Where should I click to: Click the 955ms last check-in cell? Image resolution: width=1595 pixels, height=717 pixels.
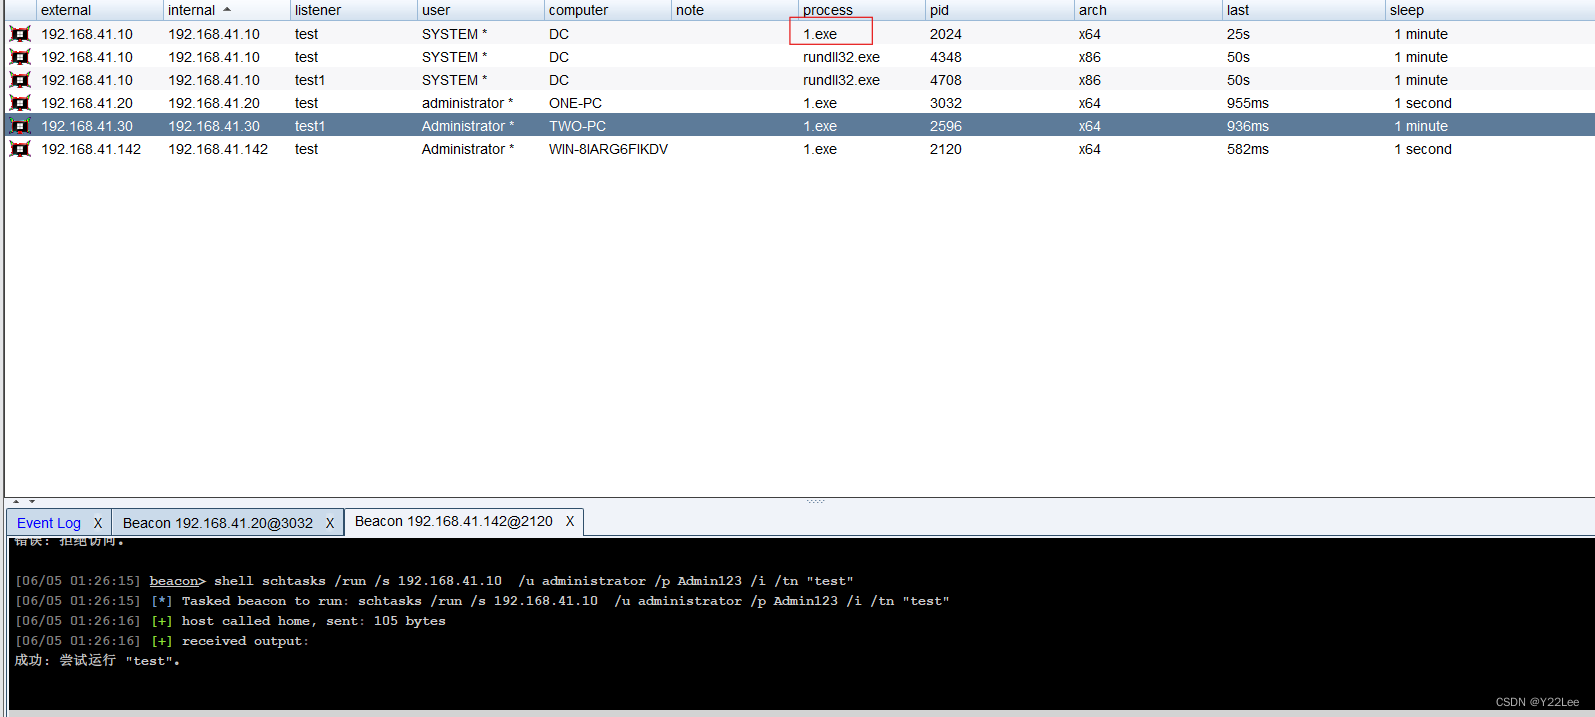pyautogui.click(x=1248, y=103)
